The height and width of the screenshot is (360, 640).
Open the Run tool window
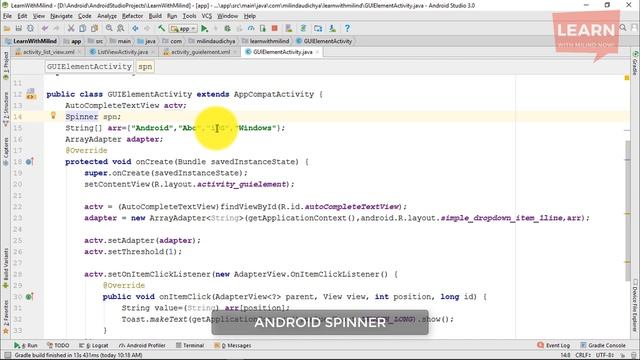26,345
